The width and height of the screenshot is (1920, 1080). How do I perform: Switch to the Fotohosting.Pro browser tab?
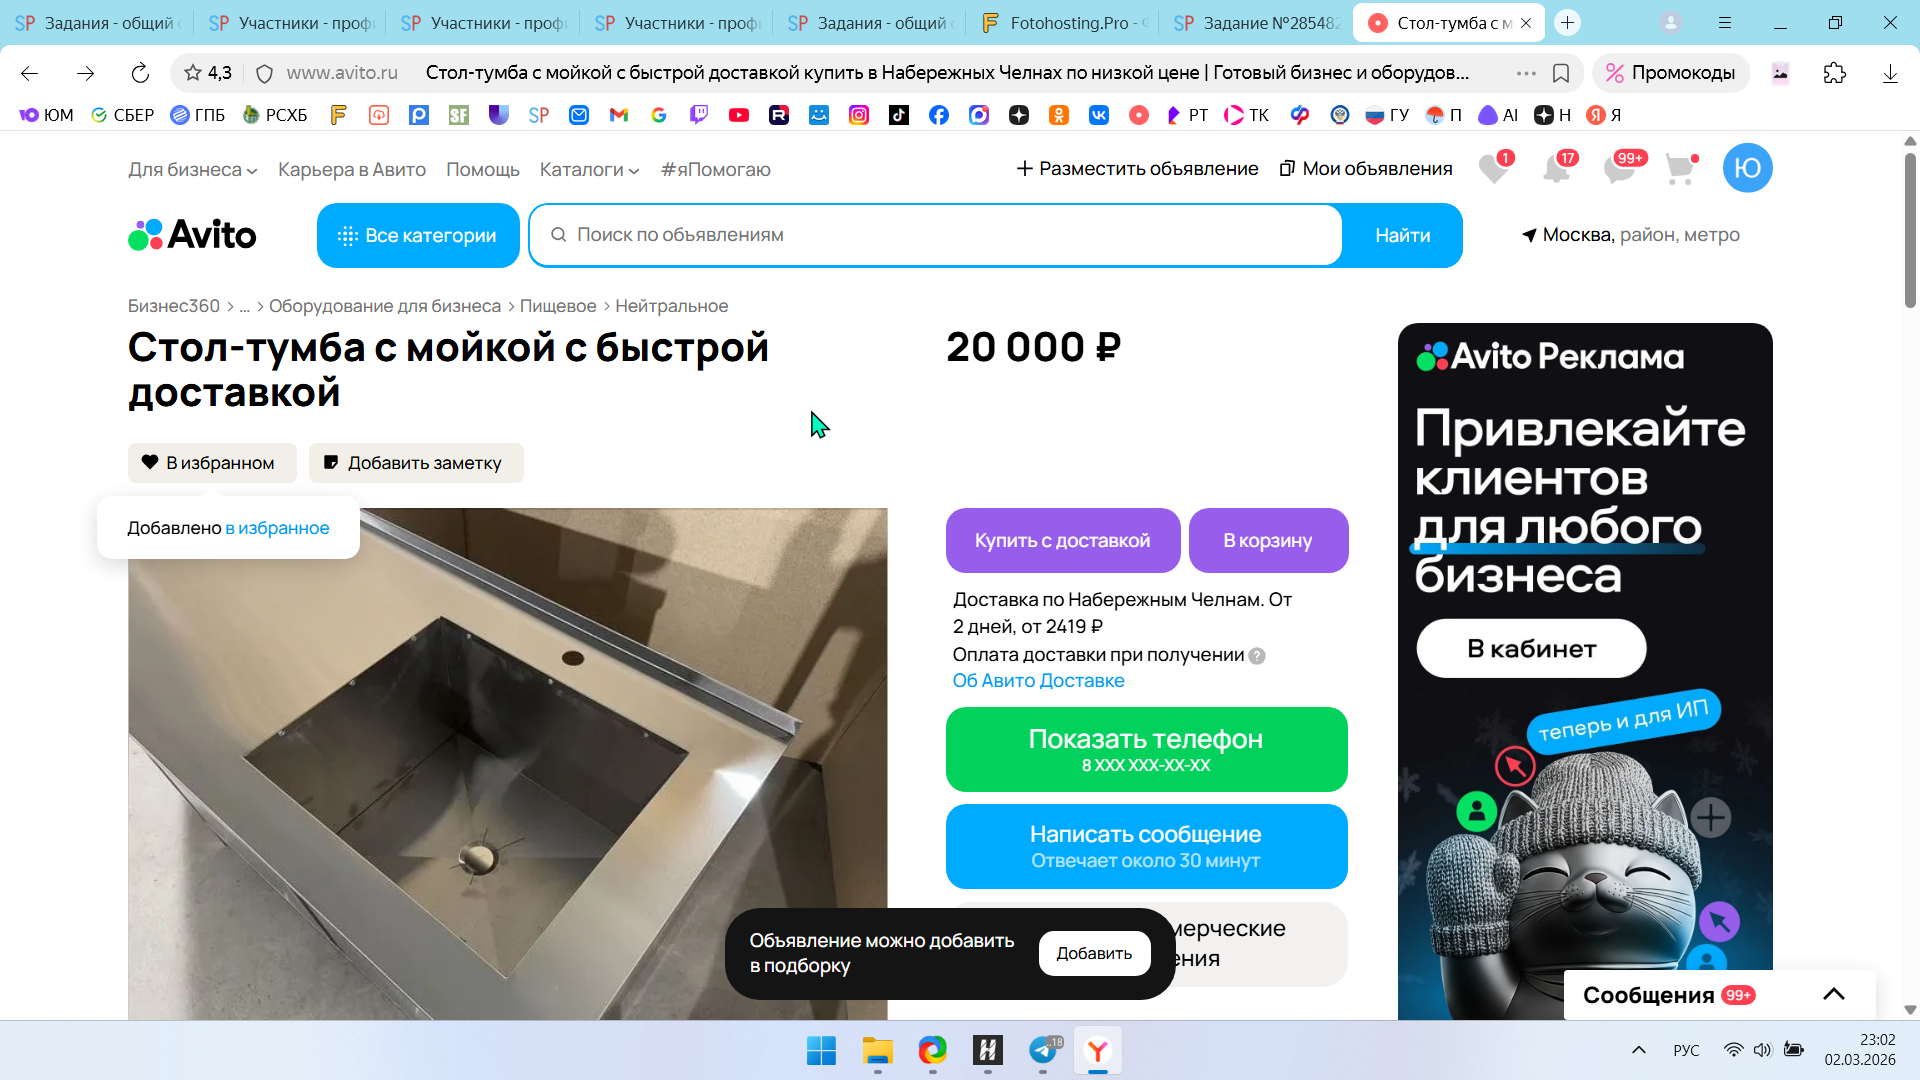1064,23
